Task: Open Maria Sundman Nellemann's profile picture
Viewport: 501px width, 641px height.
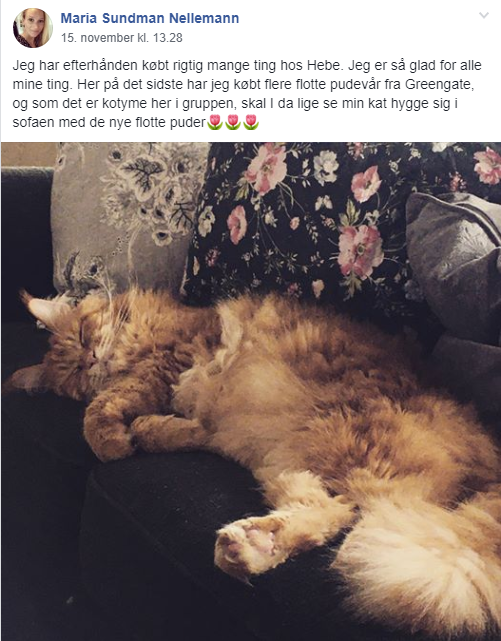Action: coord(33,28)
